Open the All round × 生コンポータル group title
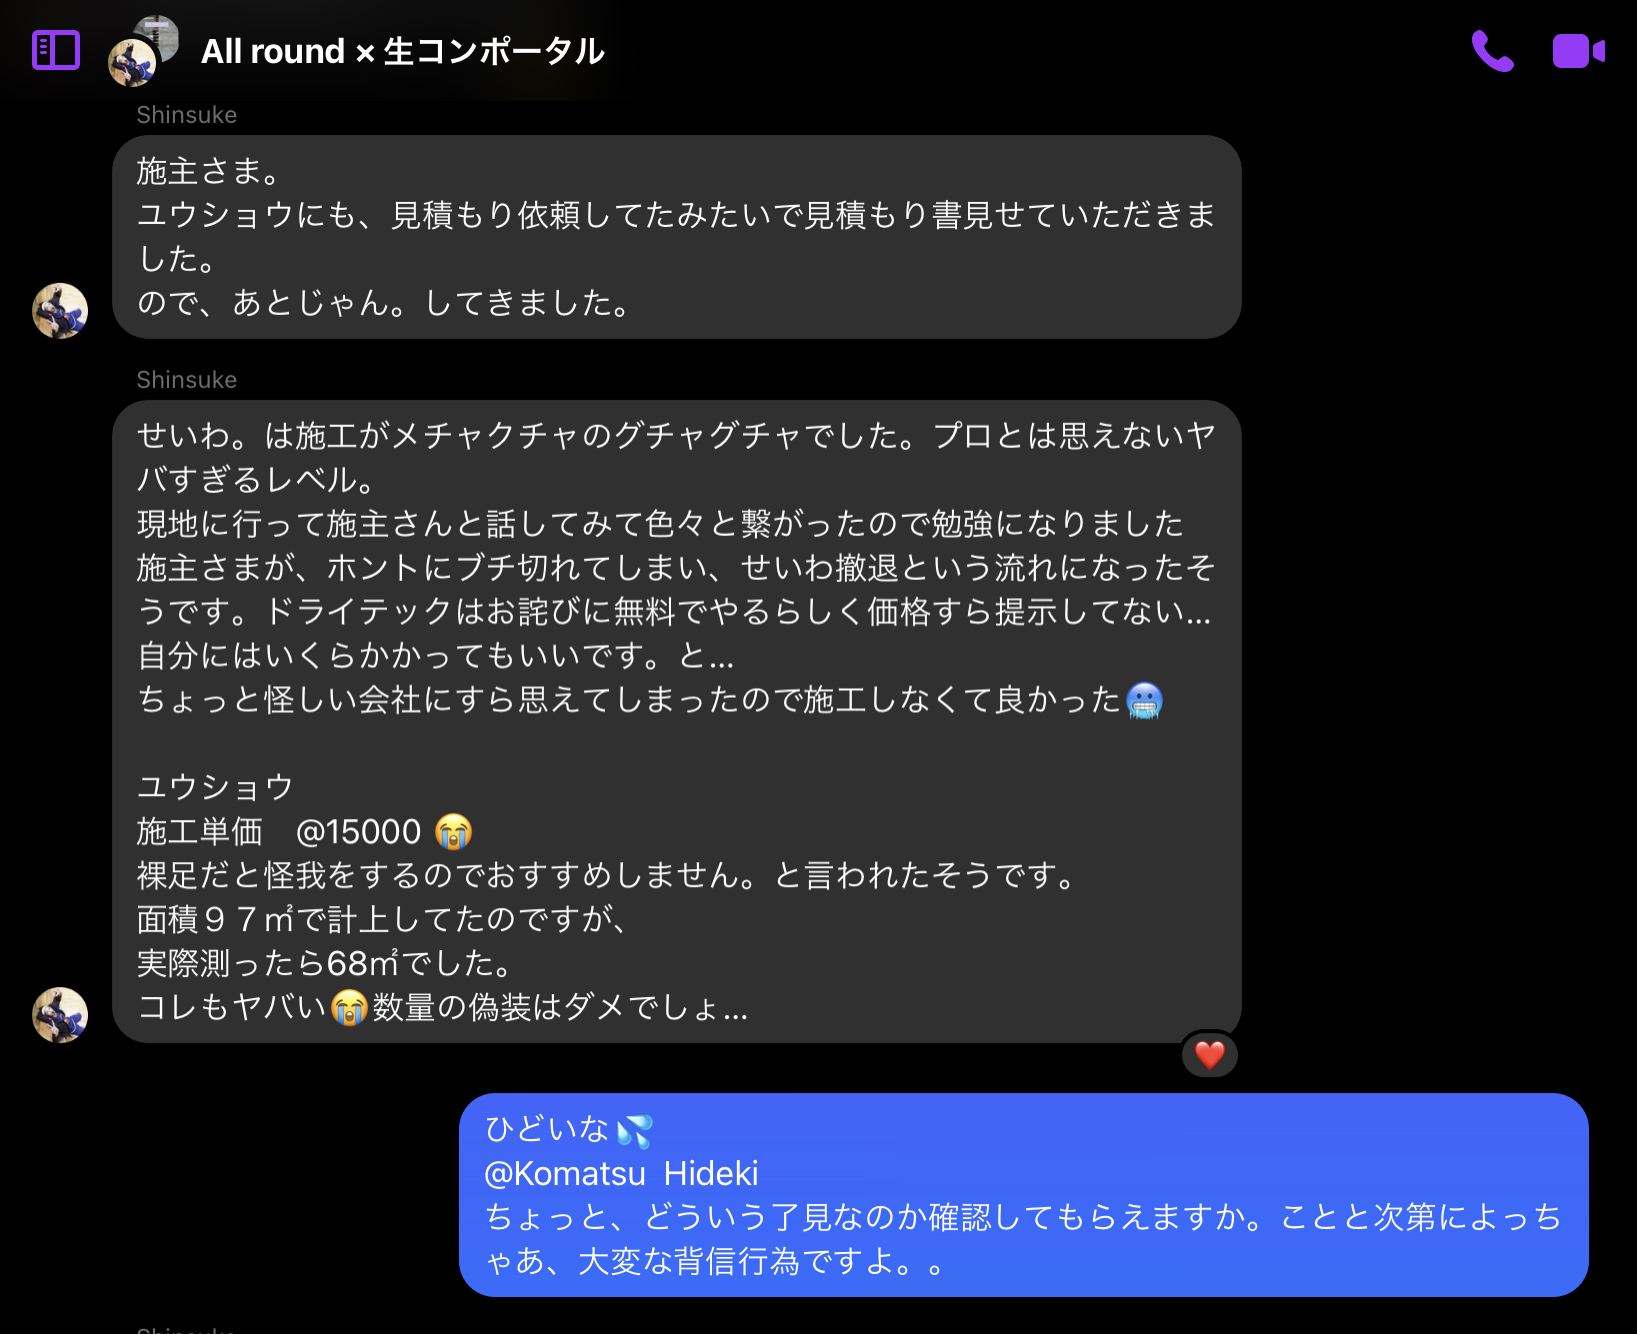Image resolution: width=1637 pixels, height=1334 pixels. click(x=402, y=51)
